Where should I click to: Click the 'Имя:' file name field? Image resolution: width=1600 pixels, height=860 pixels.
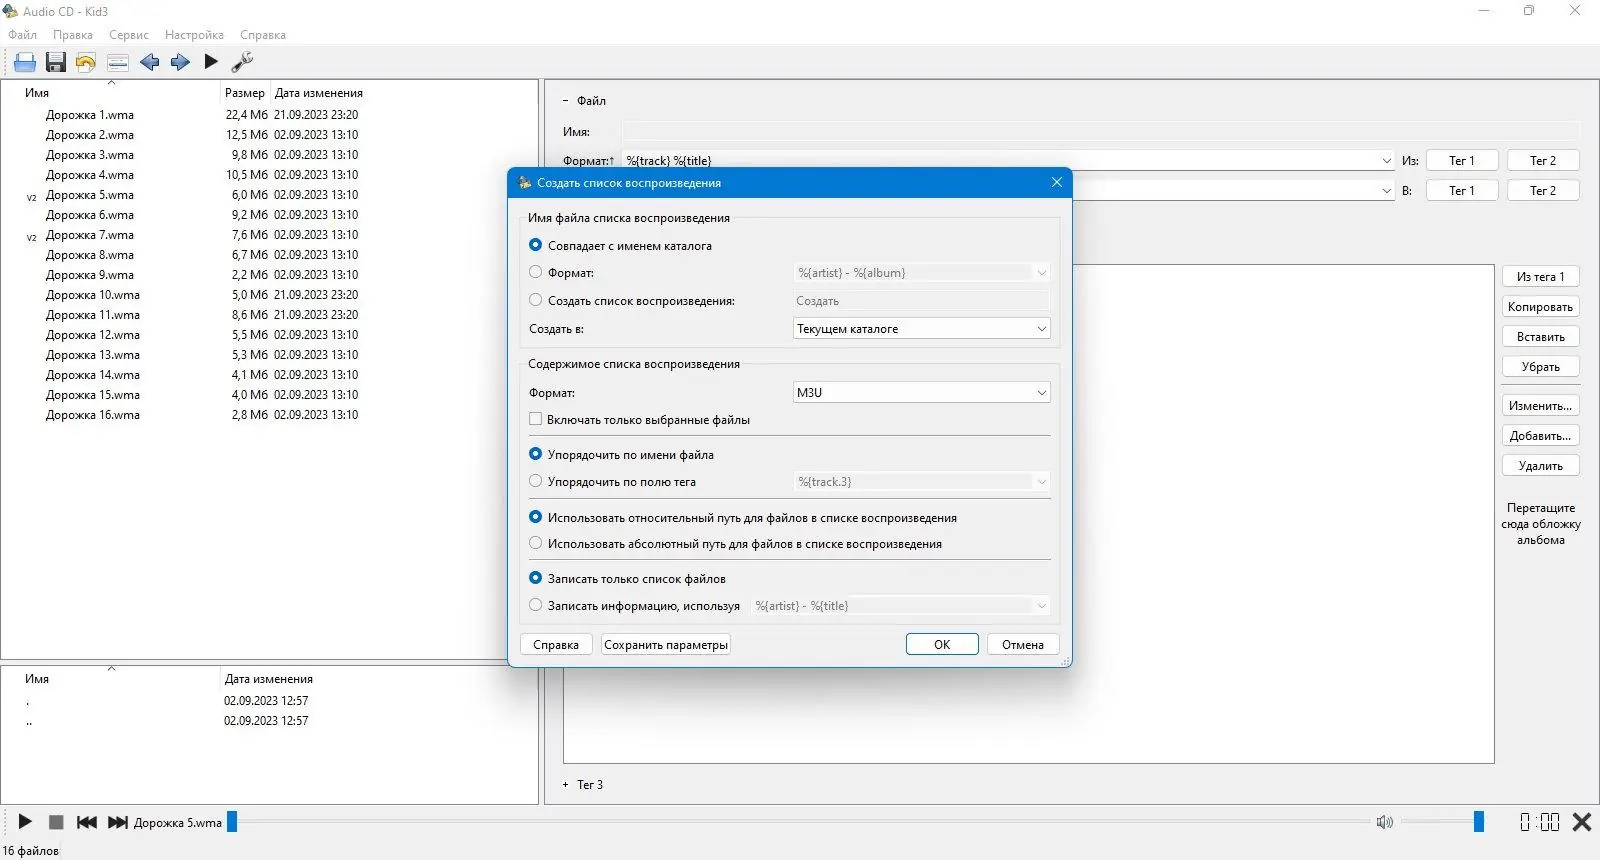[1101, 131]
